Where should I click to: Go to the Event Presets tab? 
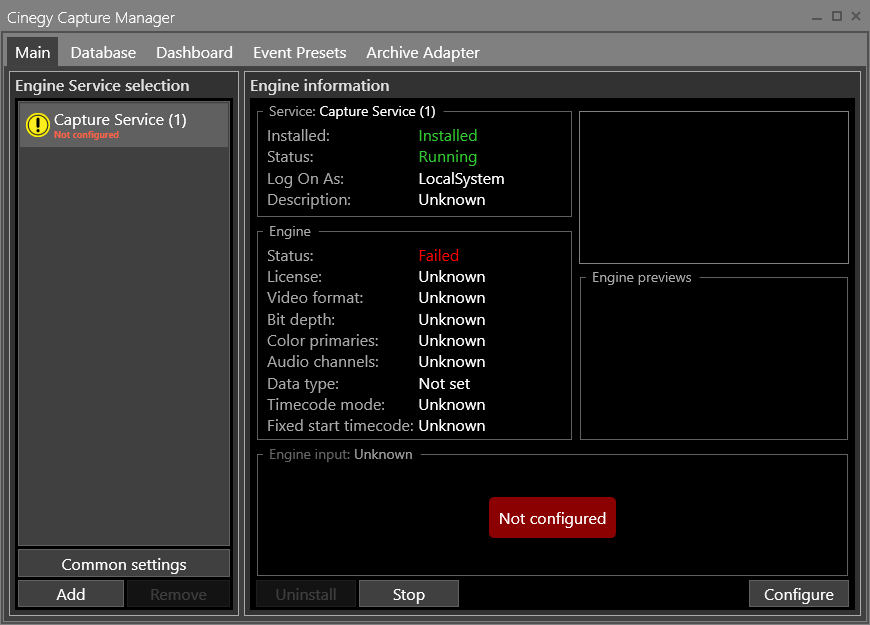[x=300, y=52]
